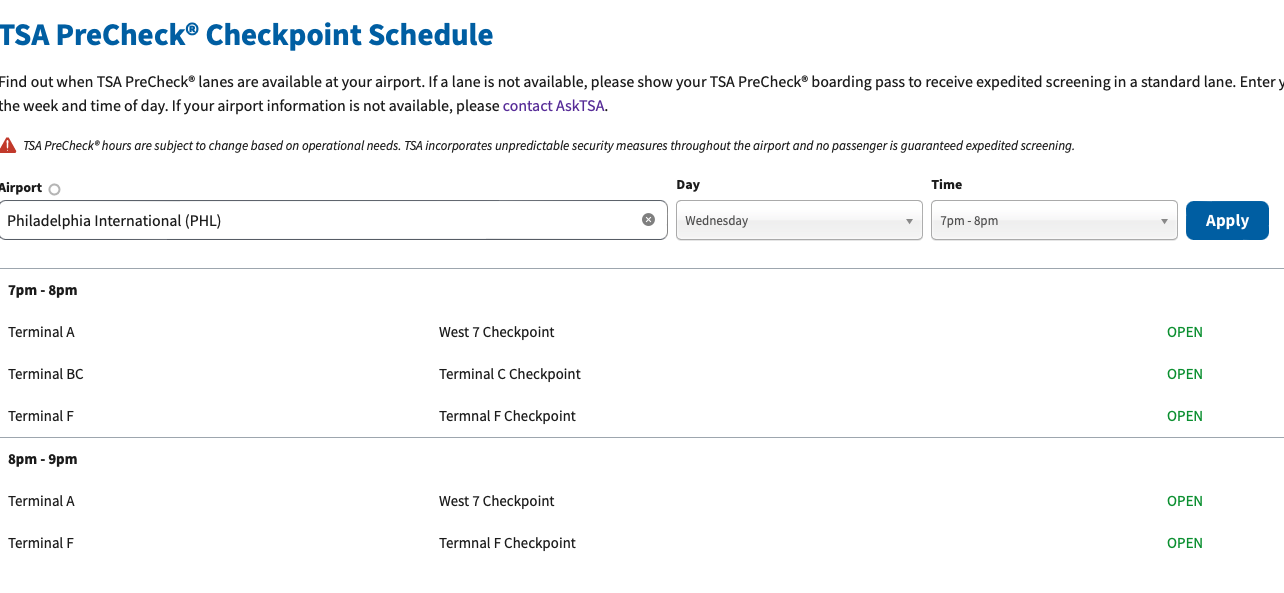Clear the airport field using the x icon
Screen dimensions: 1284x593
[x=648, y=220]
